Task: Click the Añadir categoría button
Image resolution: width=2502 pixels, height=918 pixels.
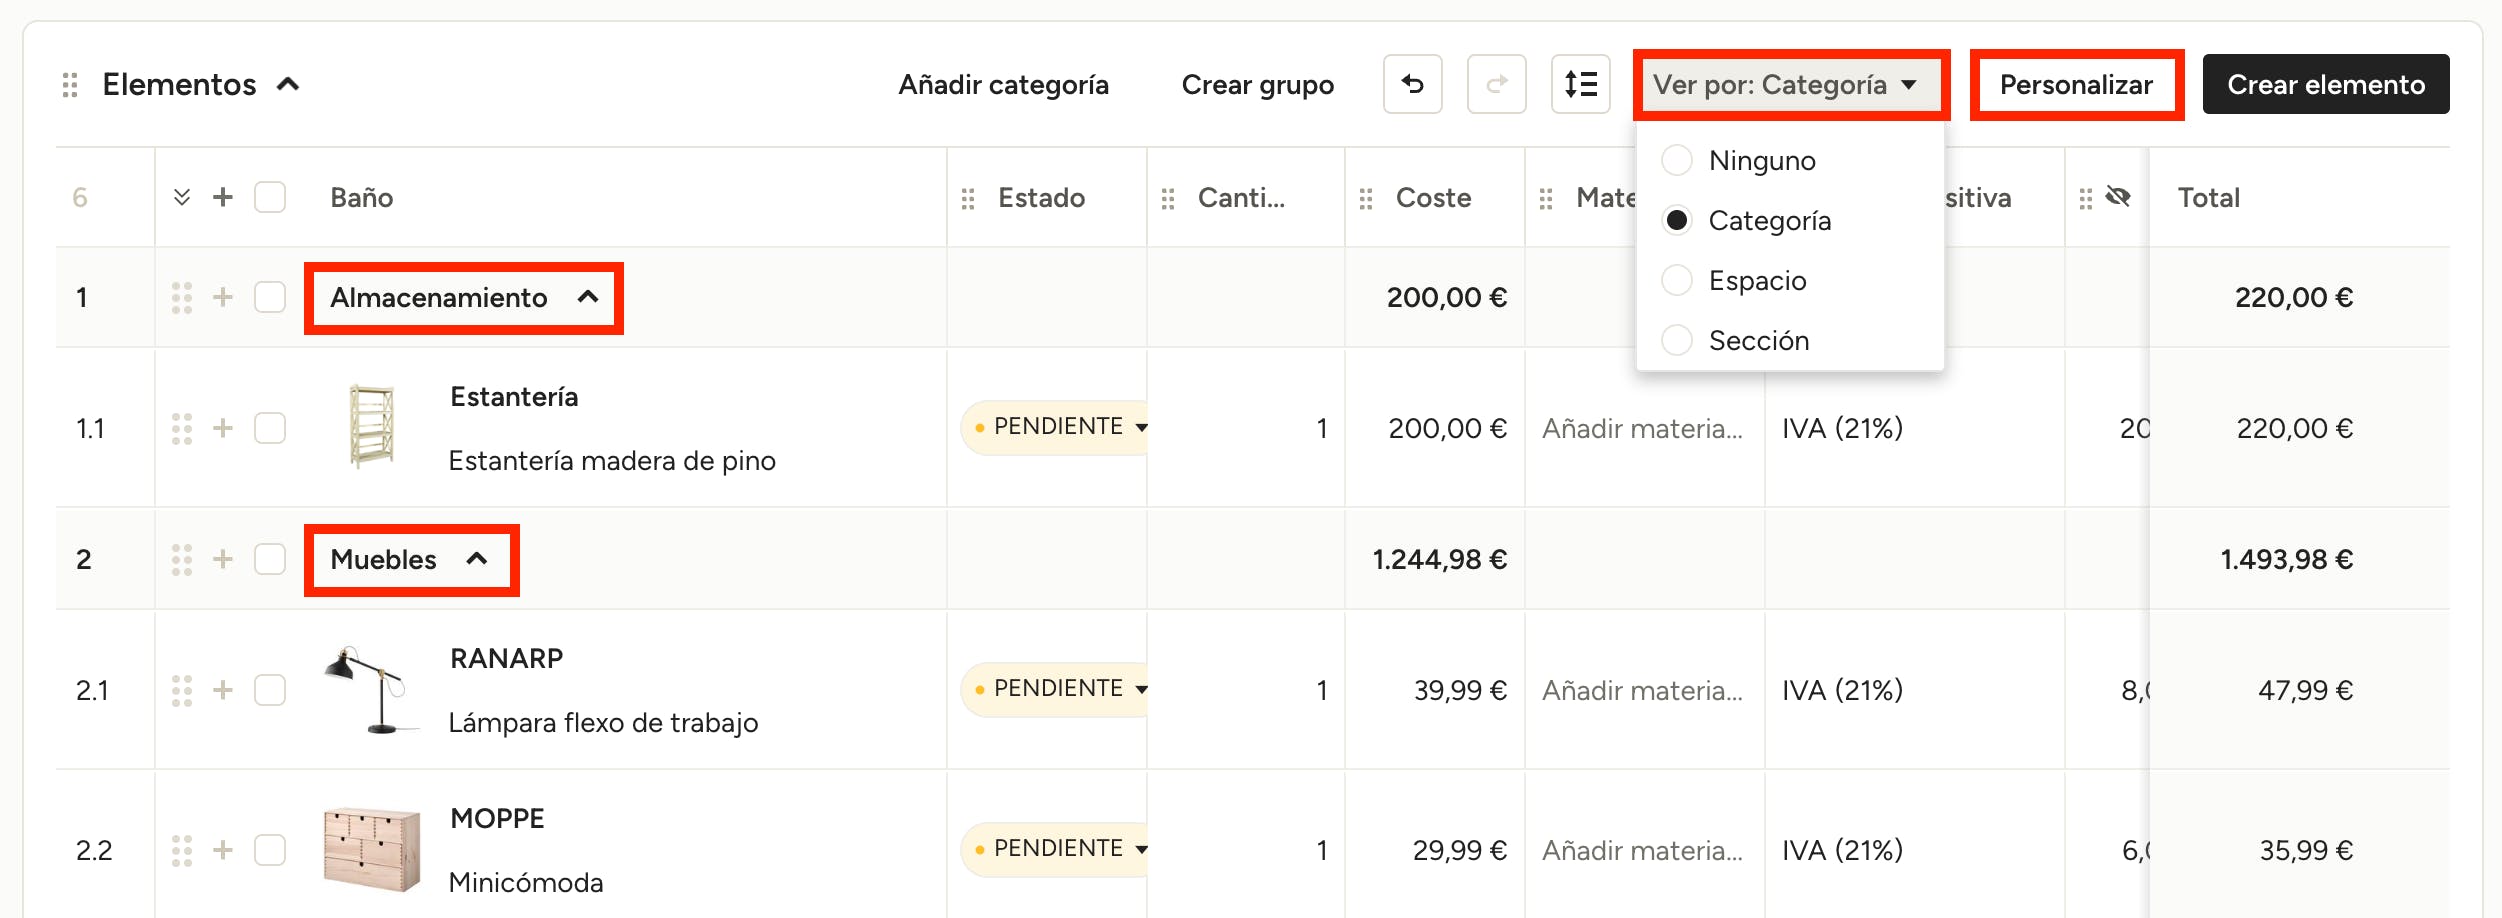Action: 1003,85
